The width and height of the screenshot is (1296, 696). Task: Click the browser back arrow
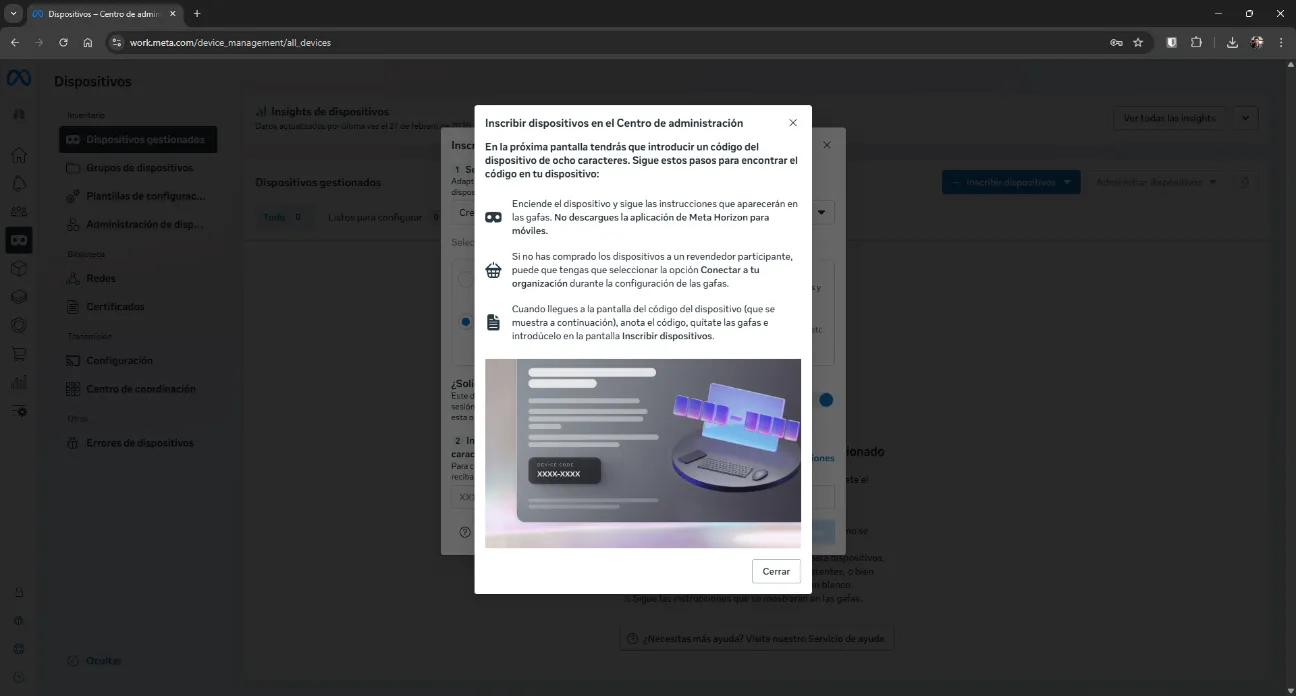tap(14, 43)
